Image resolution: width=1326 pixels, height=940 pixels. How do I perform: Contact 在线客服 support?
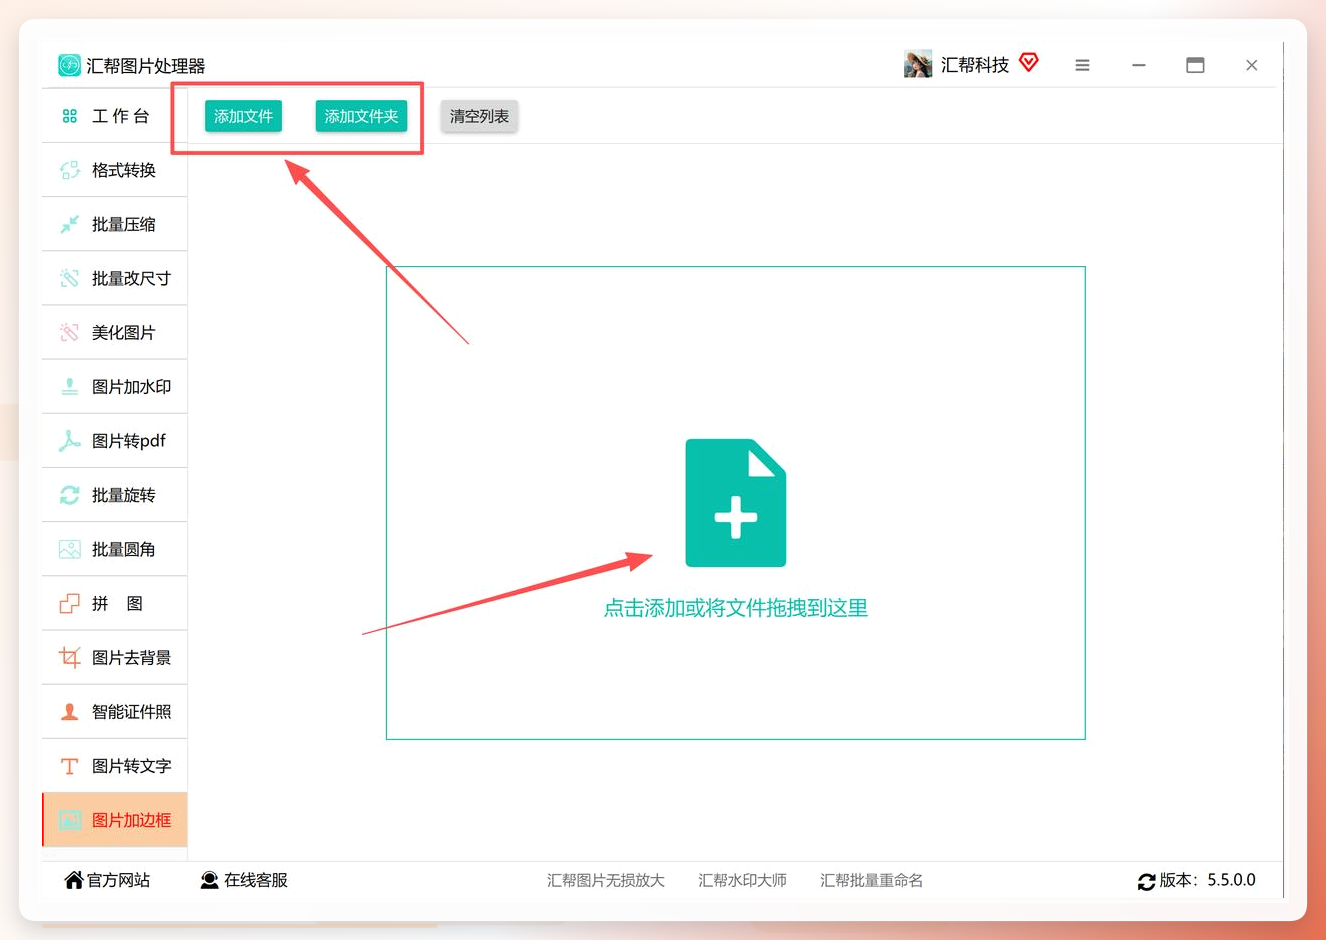[x=244, y=880]
